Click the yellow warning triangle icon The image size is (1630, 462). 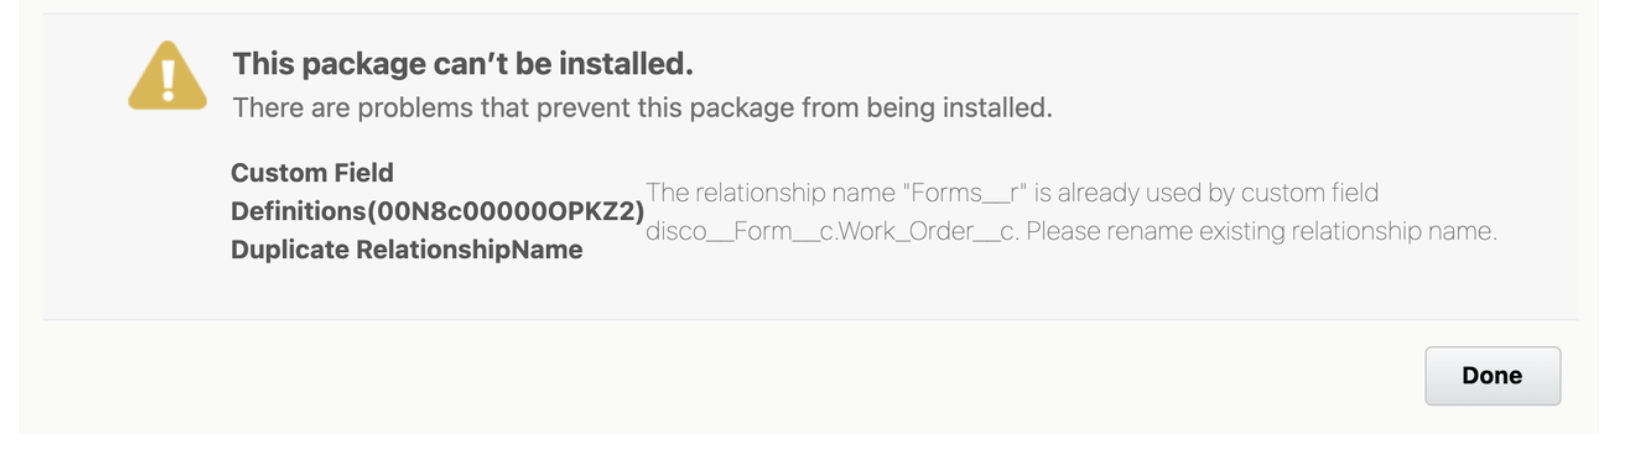167,76
